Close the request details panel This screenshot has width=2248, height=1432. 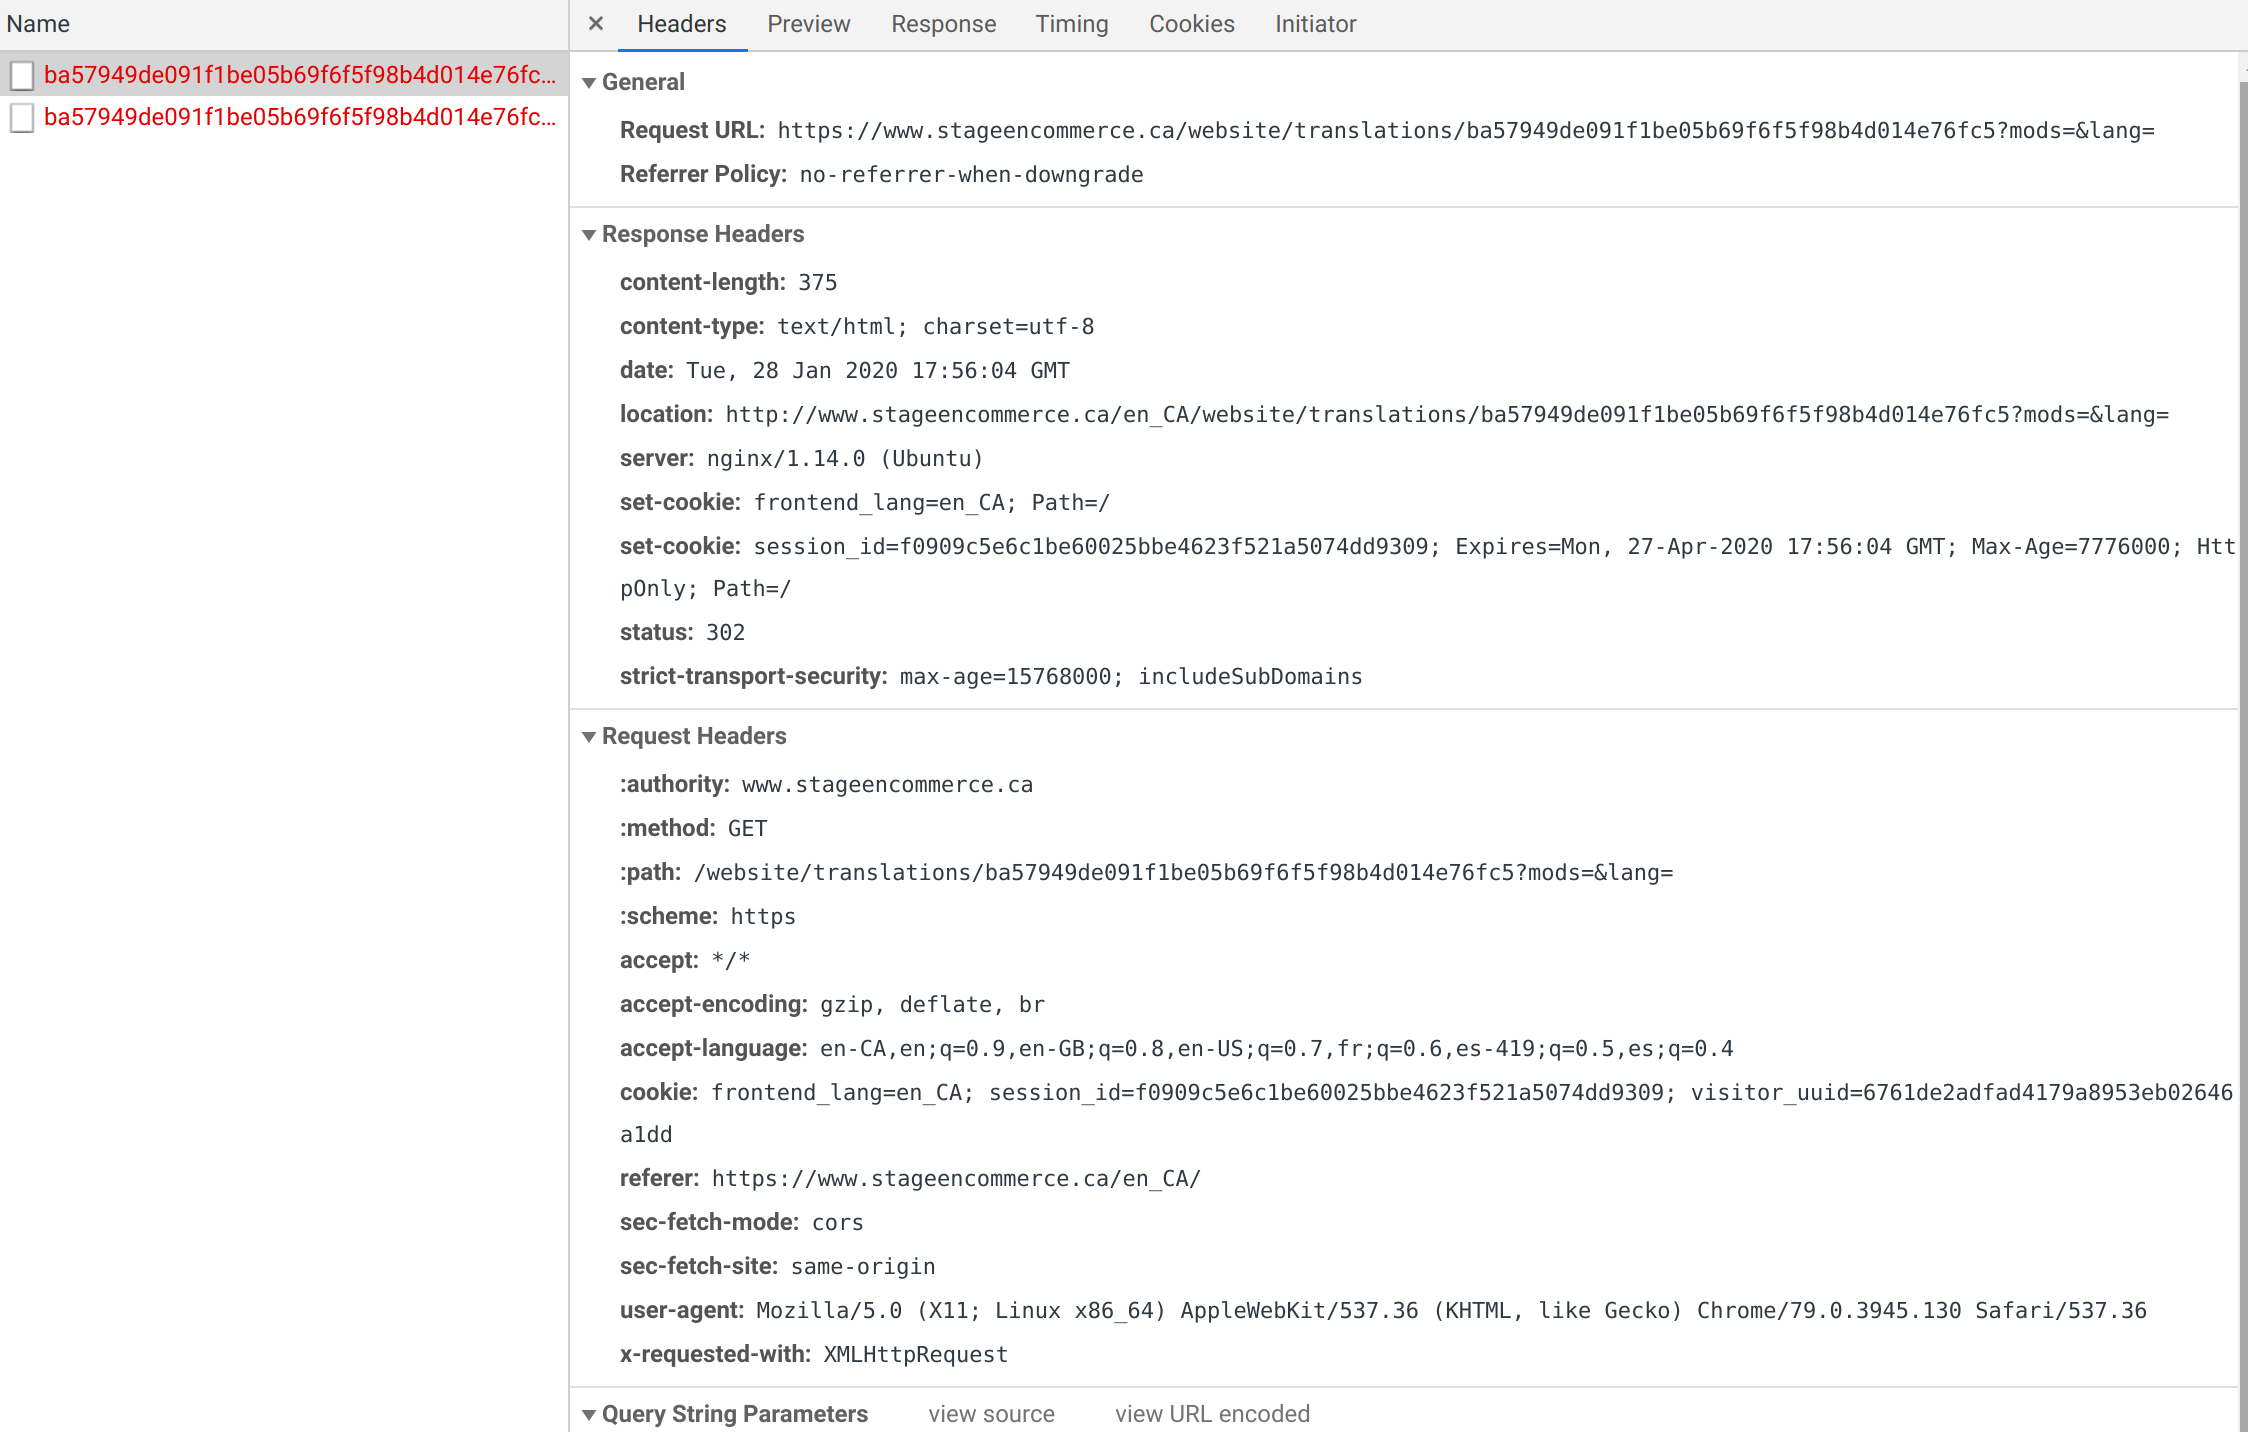(x=596, y=24)
